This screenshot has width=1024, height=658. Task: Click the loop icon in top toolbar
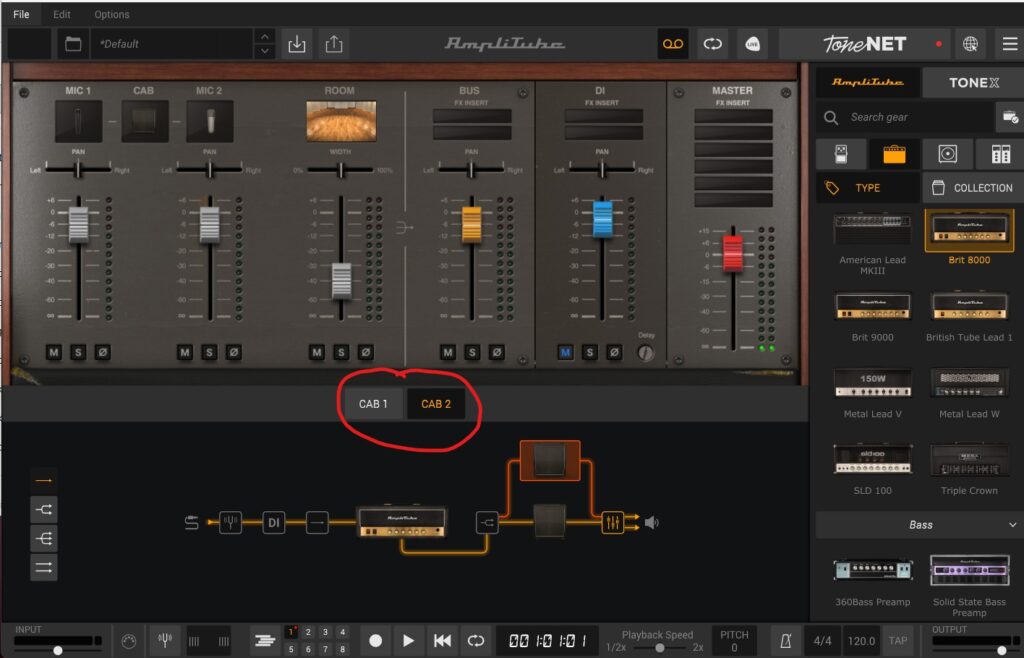click(712, 44)
